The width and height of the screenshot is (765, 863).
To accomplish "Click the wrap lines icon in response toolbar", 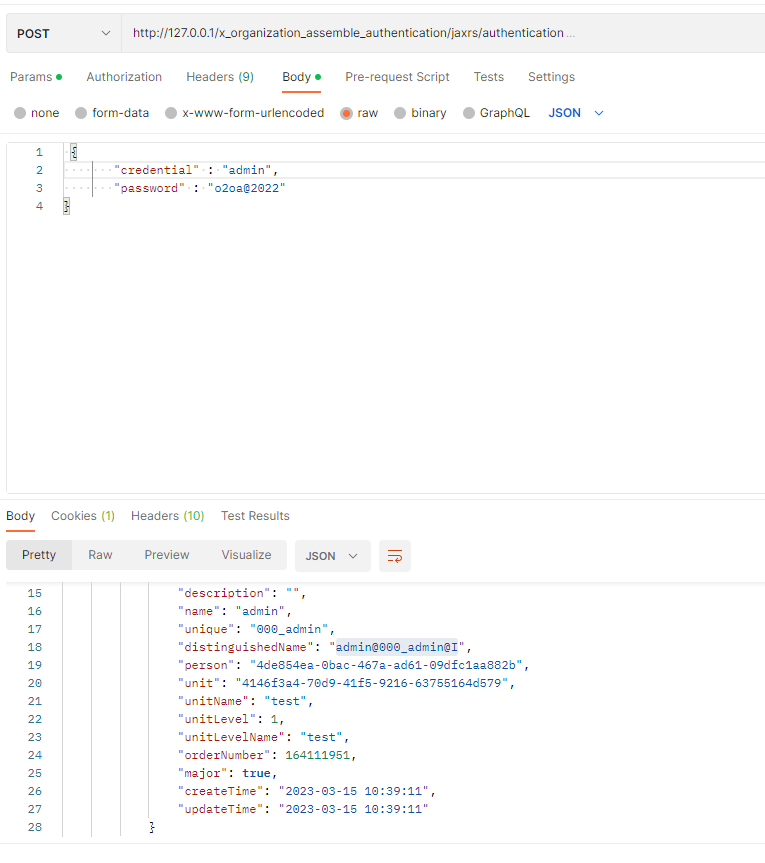I will [x=395, y=556].
